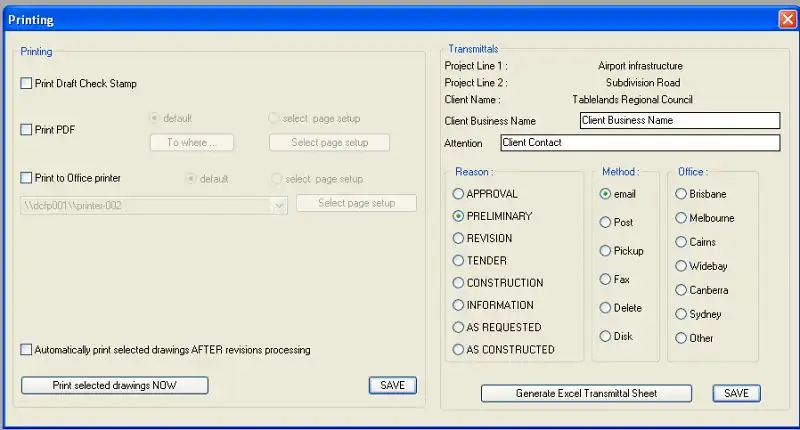Viewport: 800px width, 430px height.
Task: Set method to Post
Action: [605, 222]
